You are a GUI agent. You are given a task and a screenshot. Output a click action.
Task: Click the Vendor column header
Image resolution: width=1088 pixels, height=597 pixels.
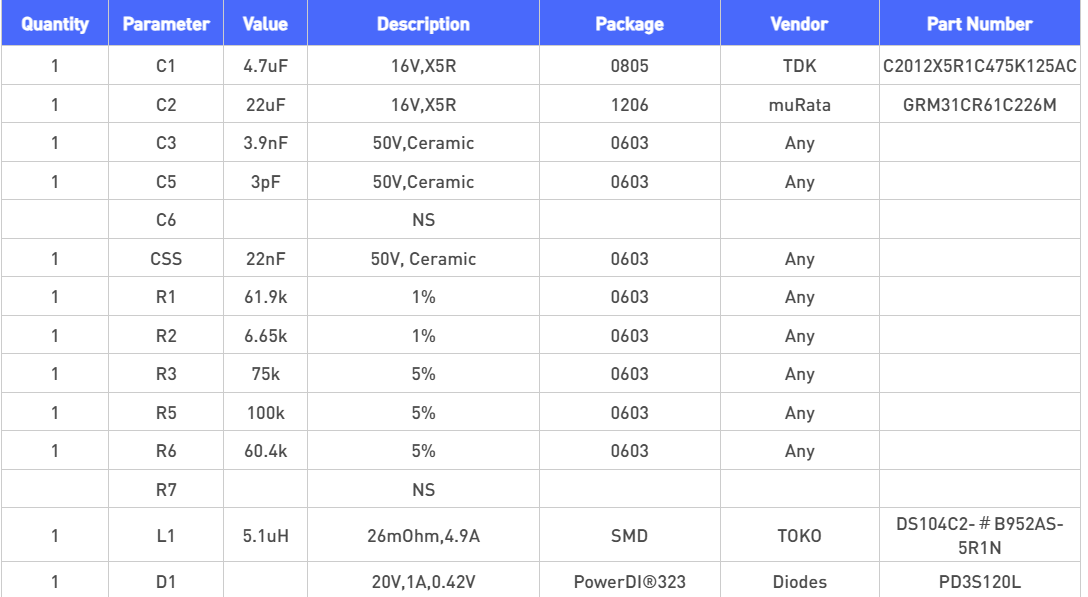(x=799, y=24)
